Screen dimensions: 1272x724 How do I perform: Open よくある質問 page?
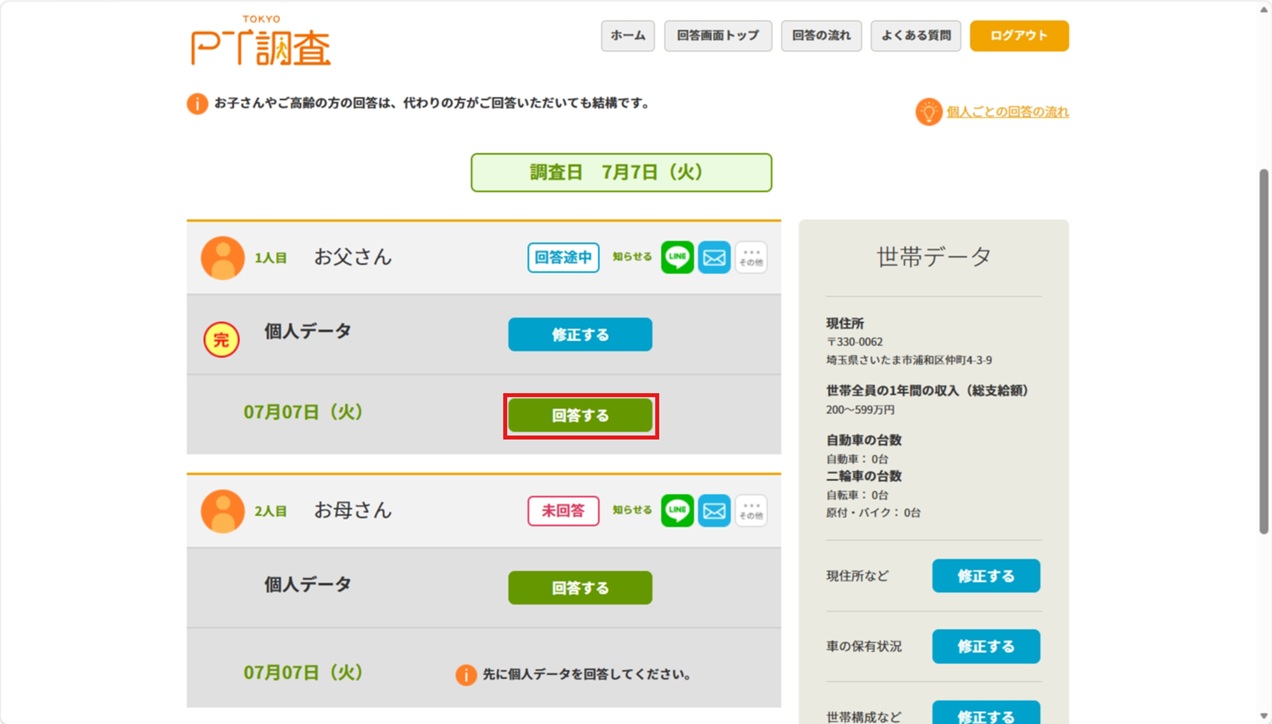[x=916, y=36]
